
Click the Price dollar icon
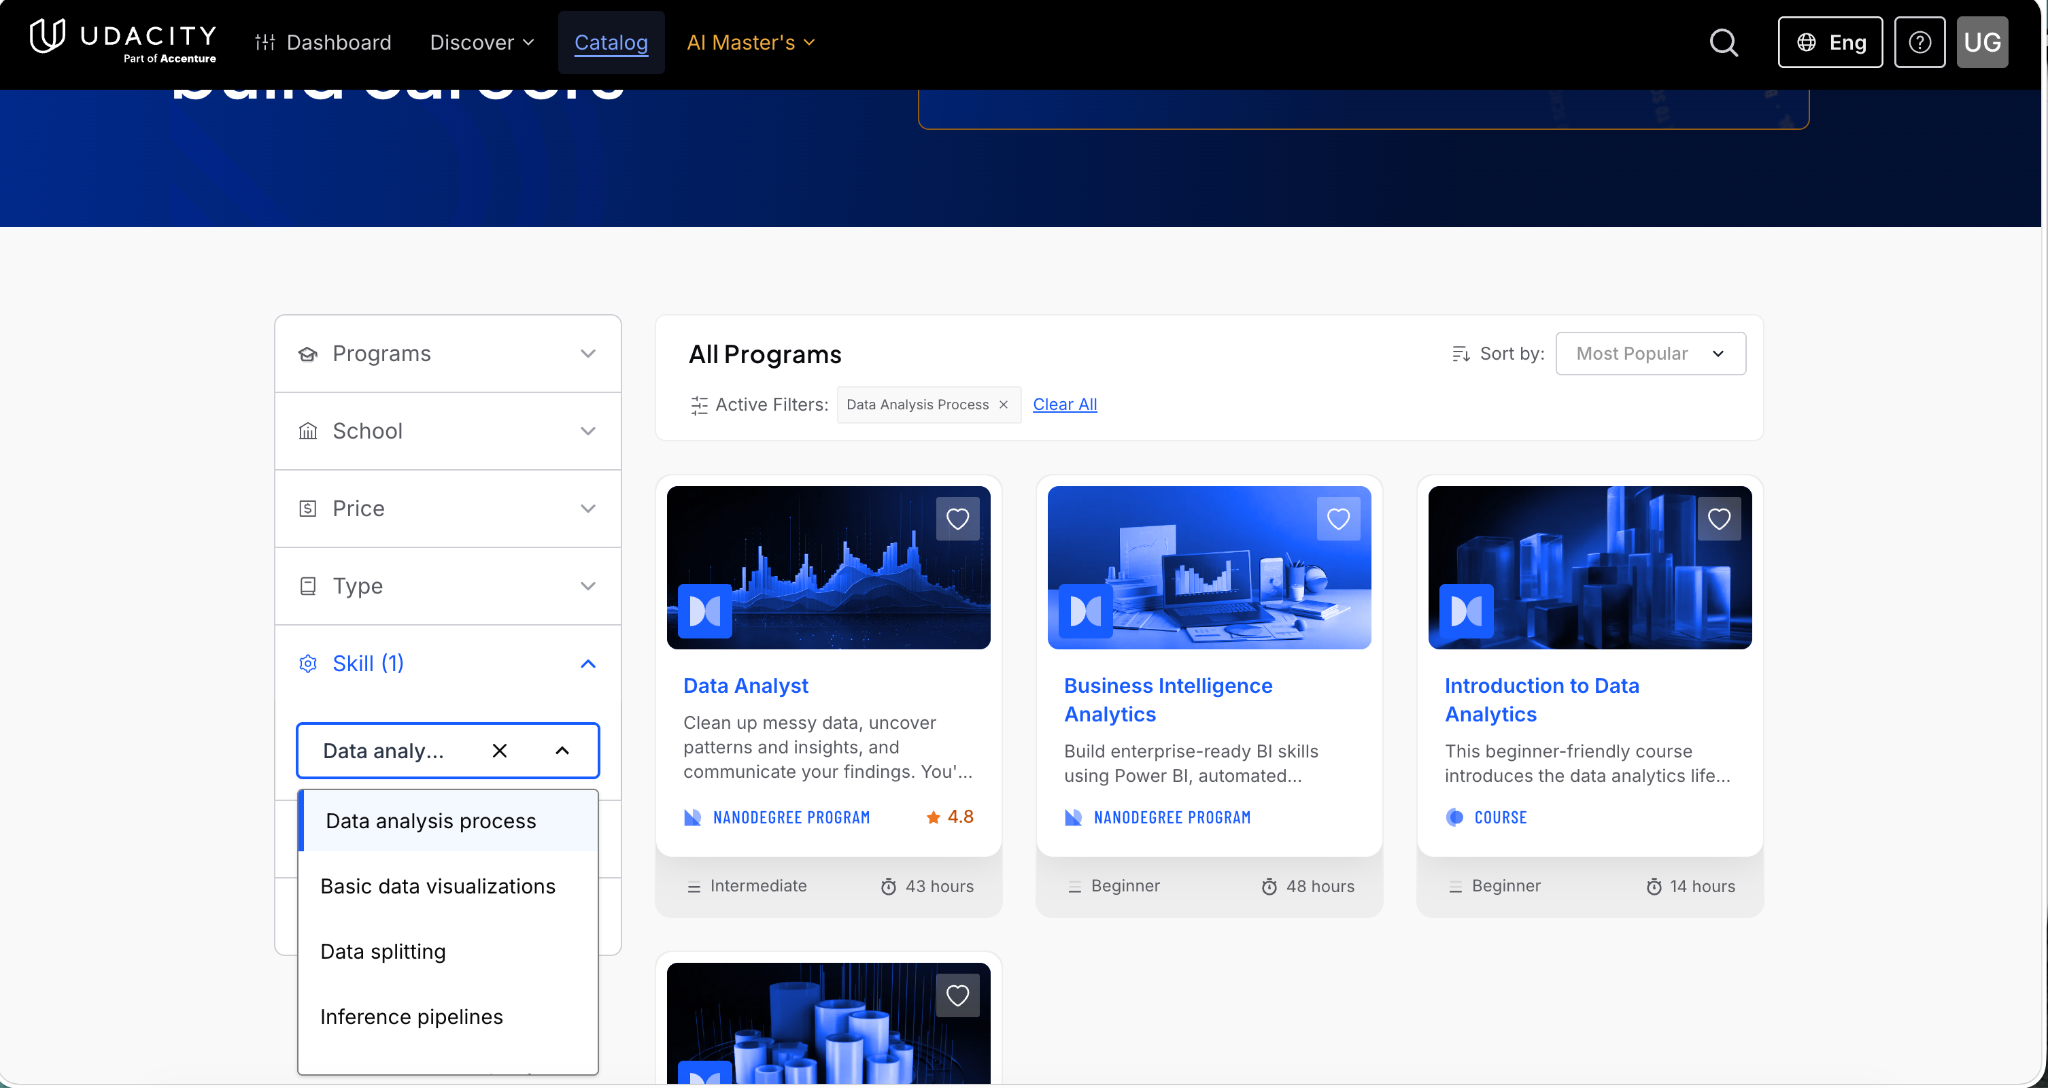(308, 509)
